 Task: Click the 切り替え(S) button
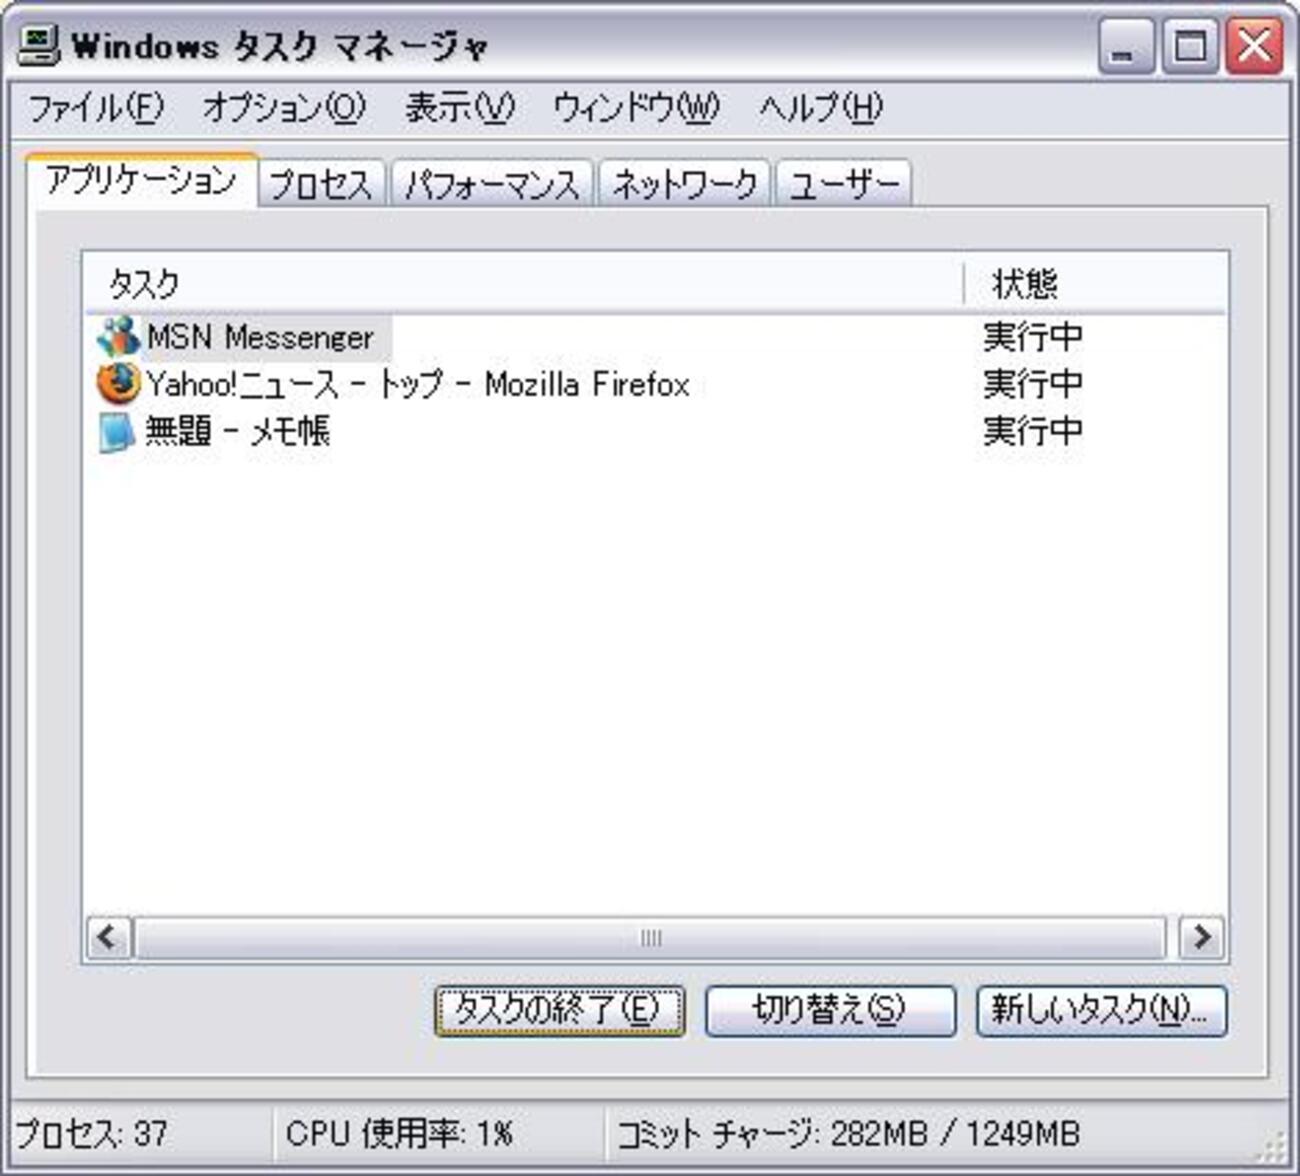tap(830, 1011)
